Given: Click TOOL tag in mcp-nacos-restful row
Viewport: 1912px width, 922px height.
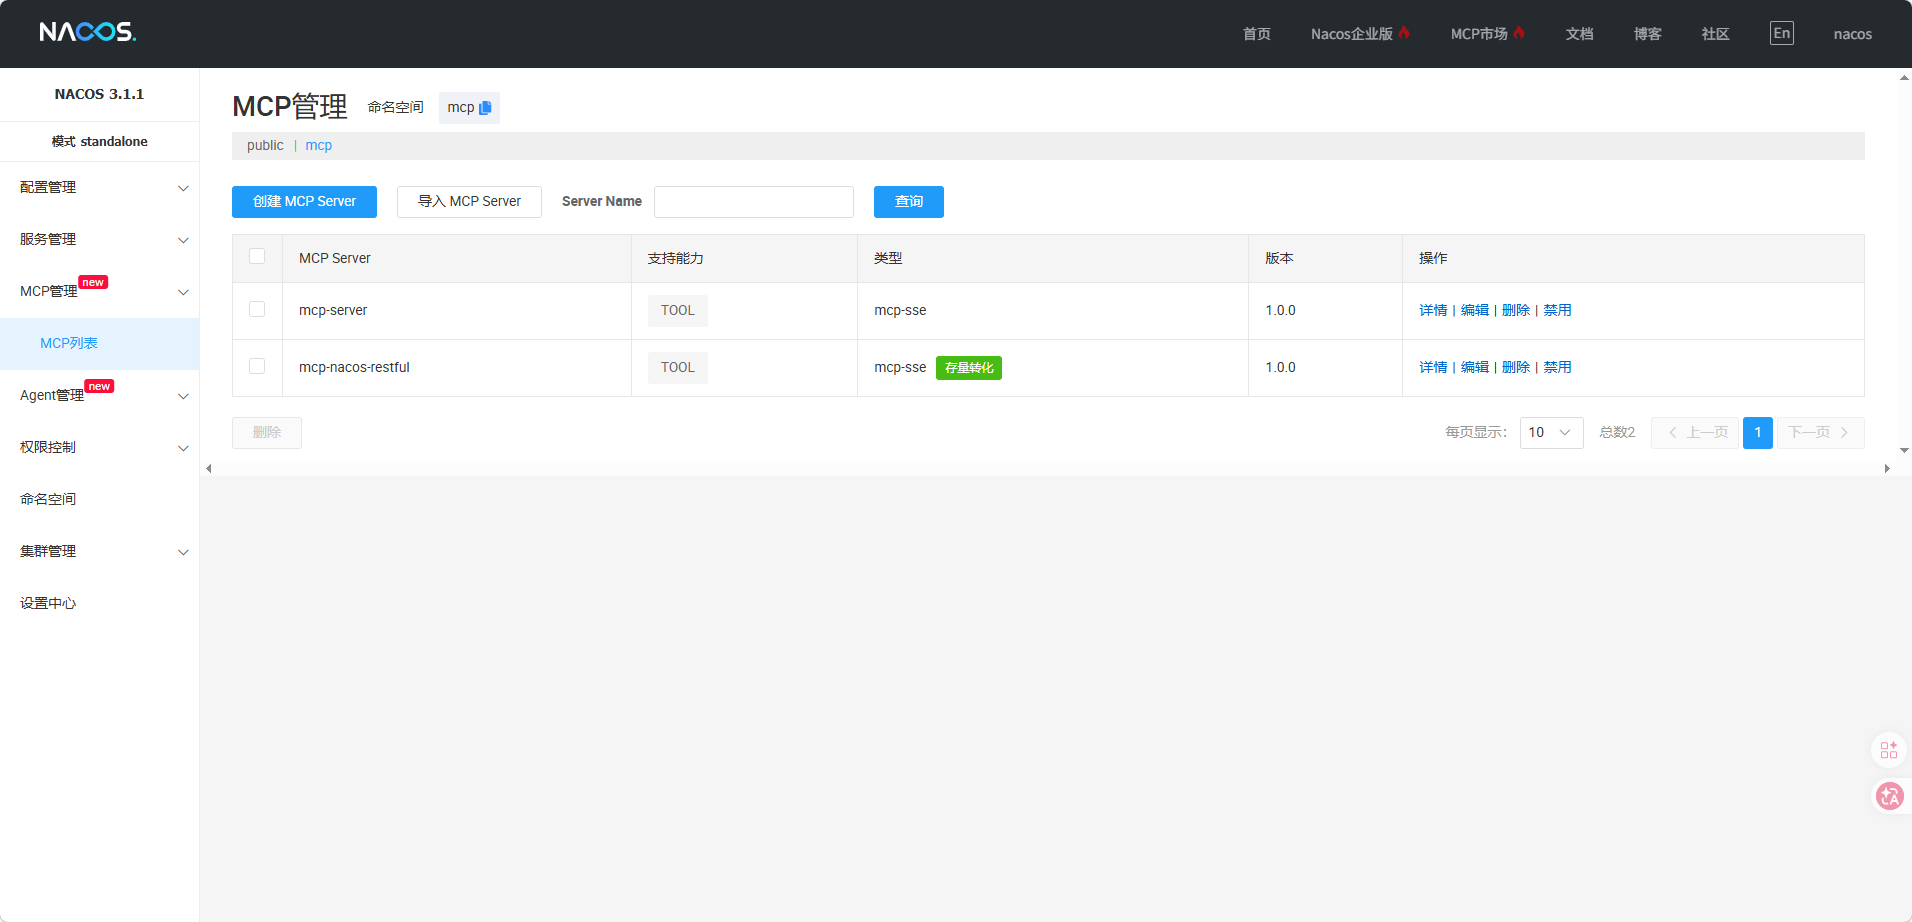Looking at the screenshot, I should 677,368.
